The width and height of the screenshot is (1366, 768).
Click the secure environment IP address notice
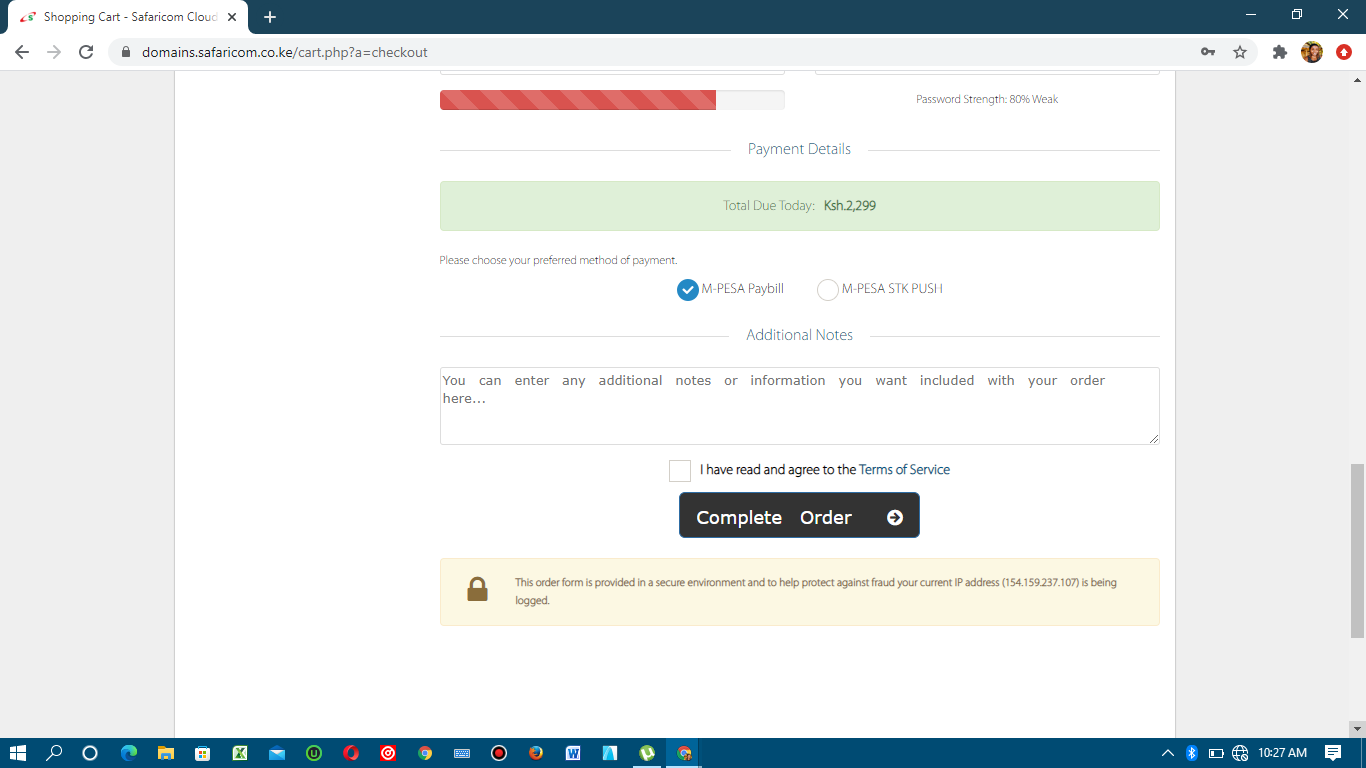800,592
